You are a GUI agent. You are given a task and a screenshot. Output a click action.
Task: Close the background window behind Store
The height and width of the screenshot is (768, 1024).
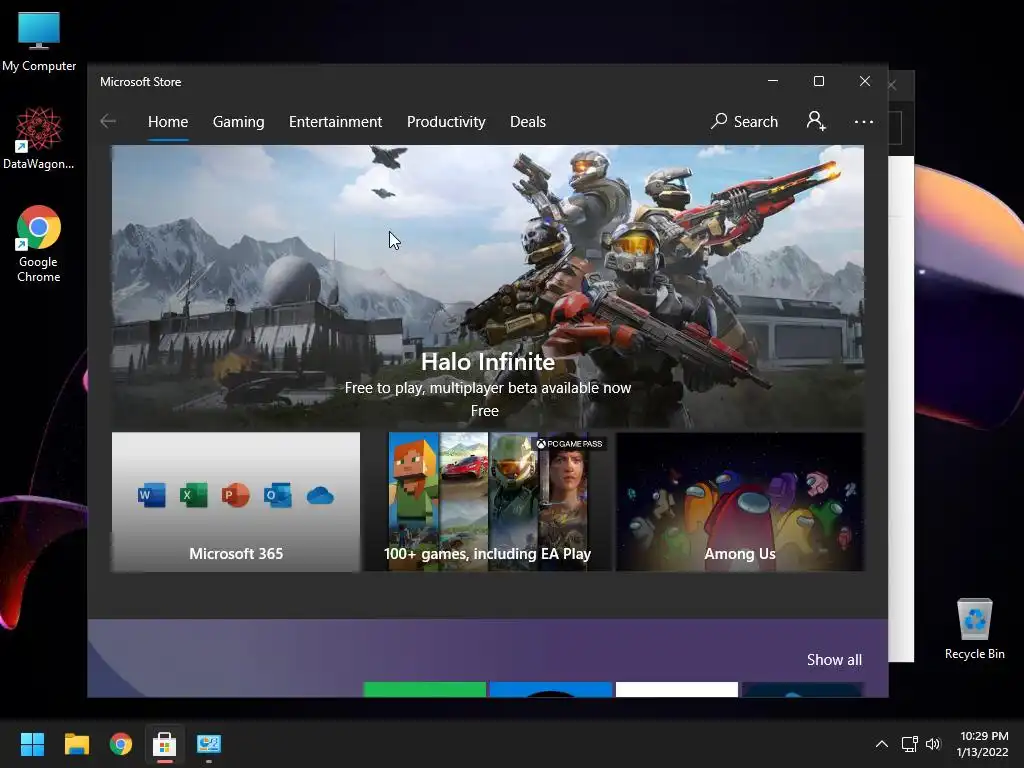pyautogui.click(x=892, y=85)
